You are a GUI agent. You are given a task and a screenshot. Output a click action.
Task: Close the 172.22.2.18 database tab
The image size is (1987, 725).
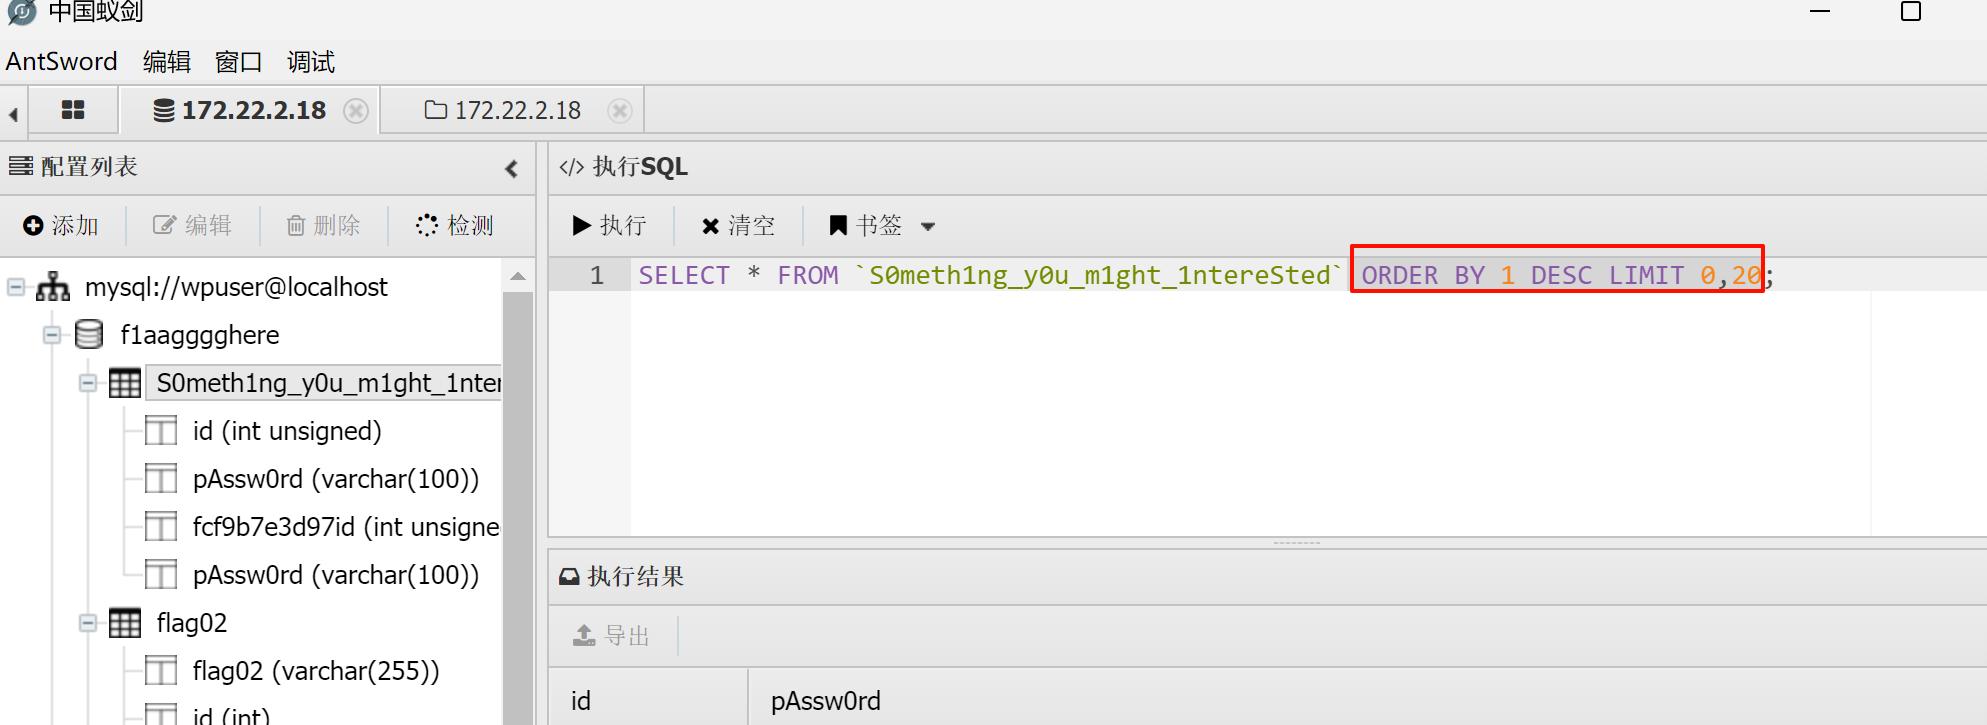(355, 111)
